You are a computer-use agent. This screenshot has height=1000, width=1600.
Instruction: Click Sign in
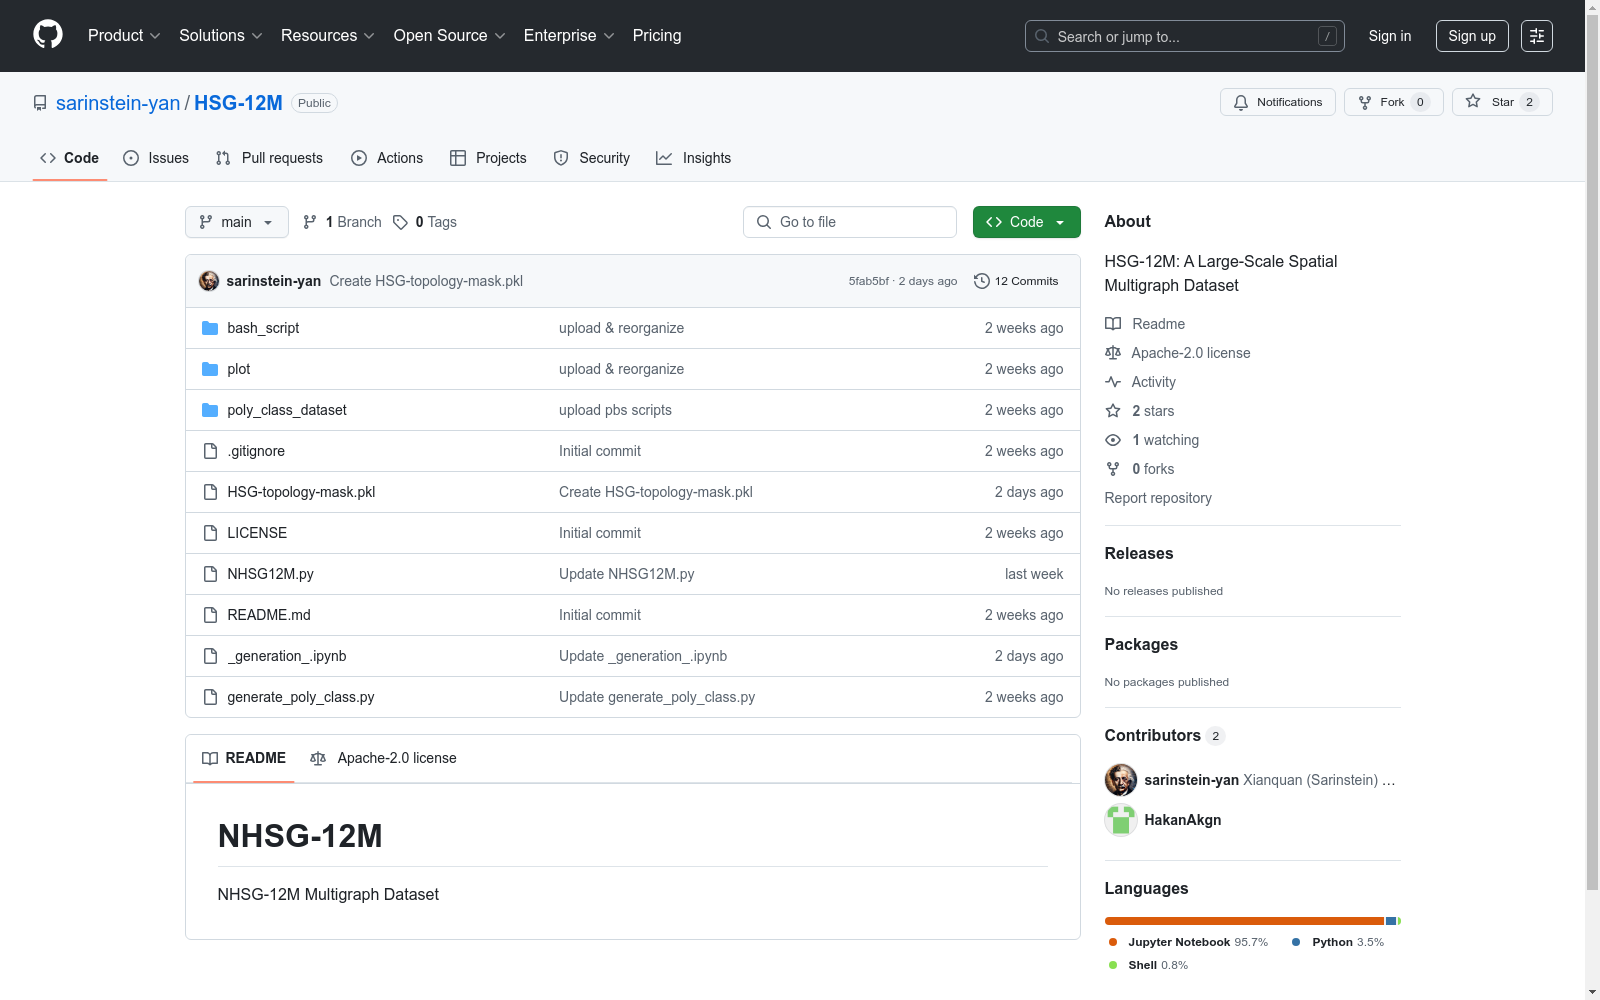pyautogui.click(x=1390, y=36)
